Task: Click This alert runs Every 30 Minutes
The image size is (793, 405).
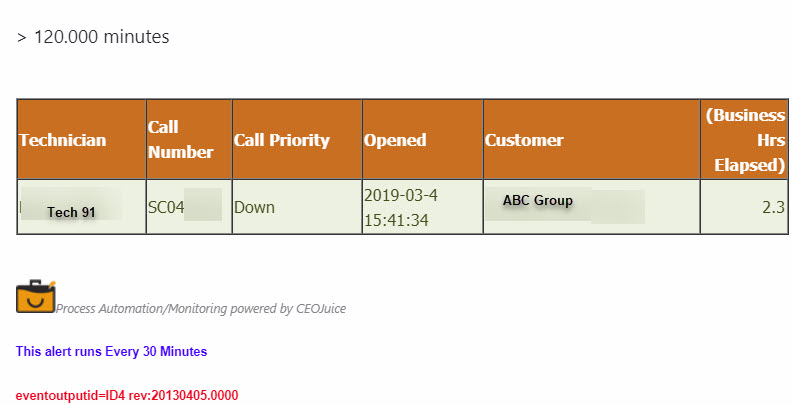Action: point(111,351)
